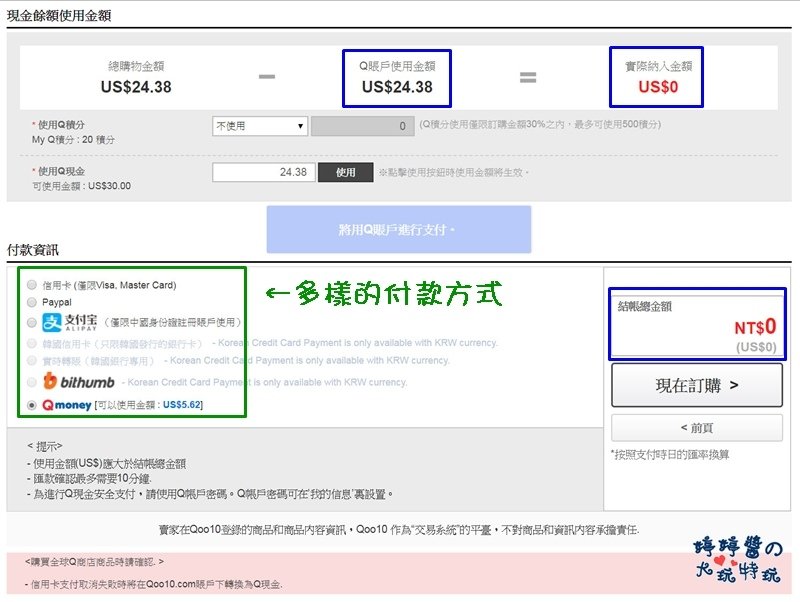Select the Qmoney payment radio button

point(32,405)
